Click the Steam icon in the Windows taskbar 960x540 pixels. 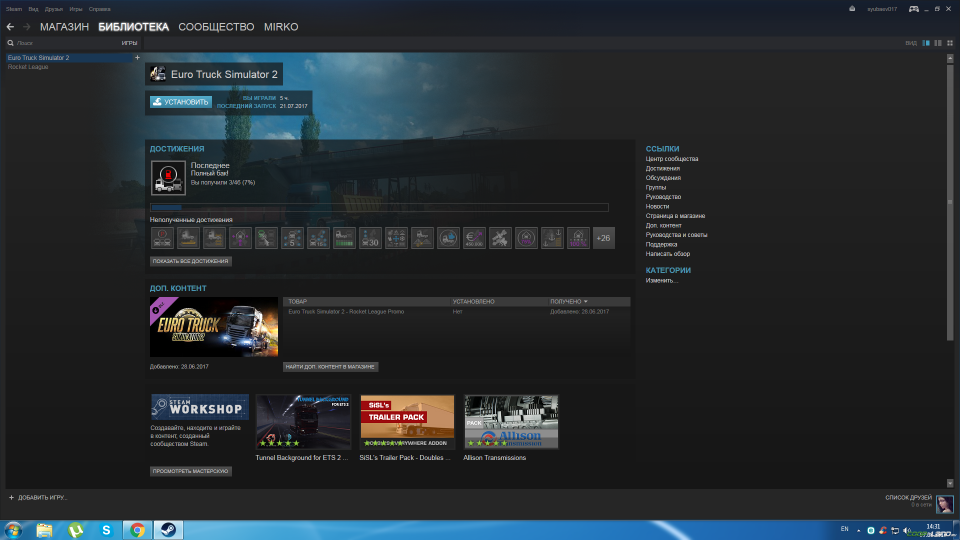[x=168, y=530]
